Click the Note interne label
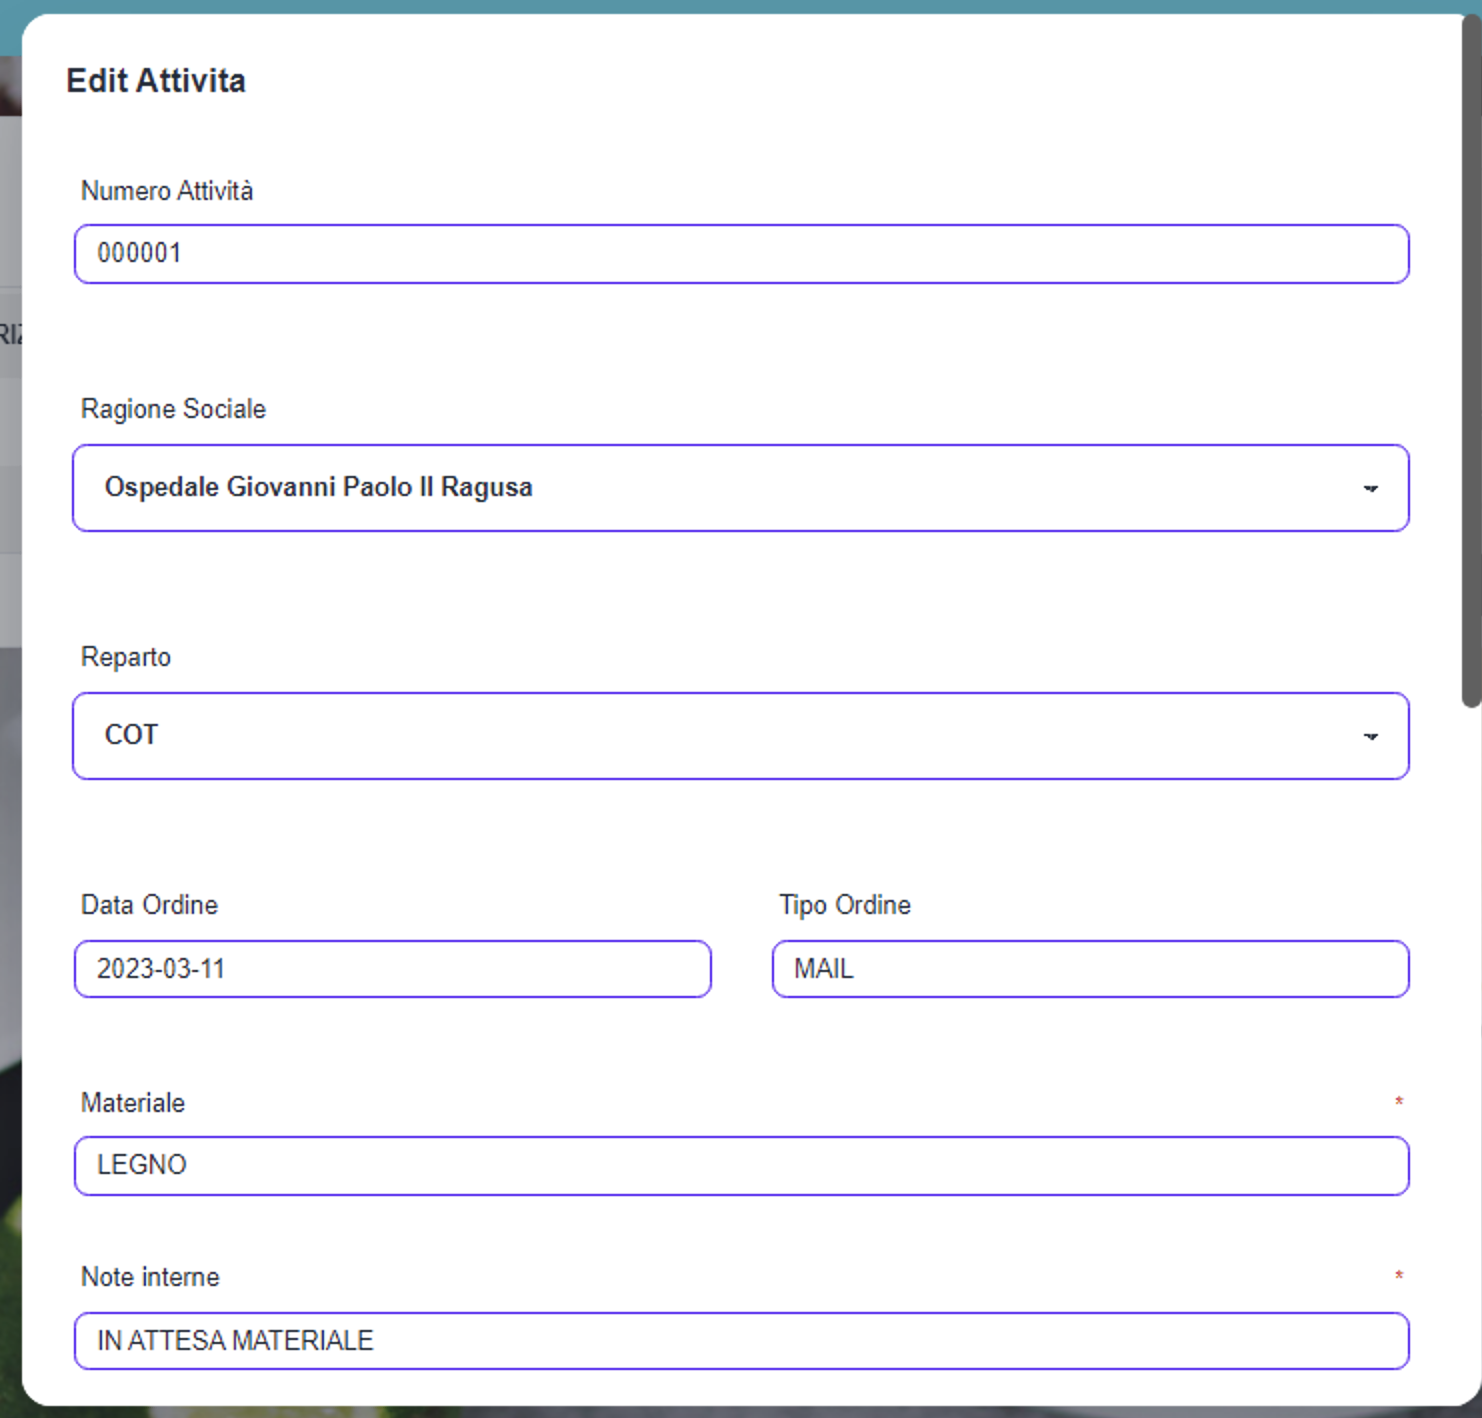The width and height of the screenshot is (1482, 1418). 150,1277
